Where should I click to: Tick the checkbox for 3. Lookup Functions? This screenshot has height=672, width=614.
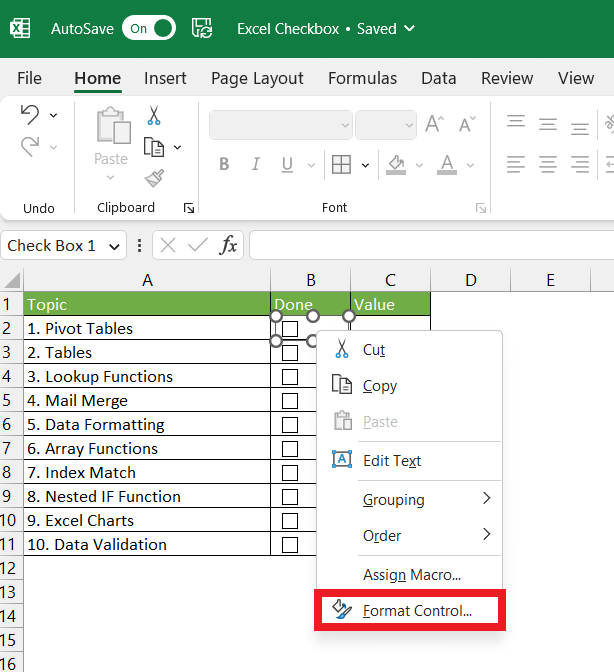tap(290, 377)
